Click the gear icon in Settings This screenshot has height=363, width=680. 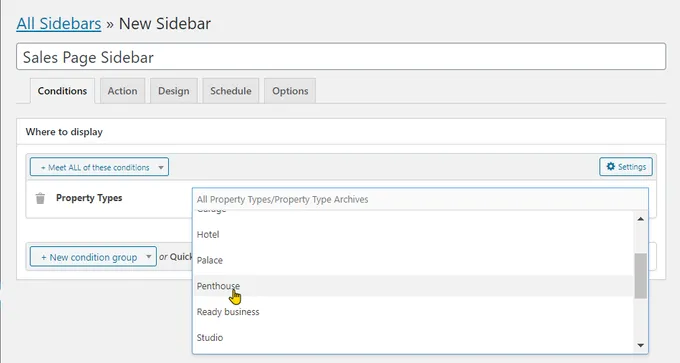click(x=611, y=167)
